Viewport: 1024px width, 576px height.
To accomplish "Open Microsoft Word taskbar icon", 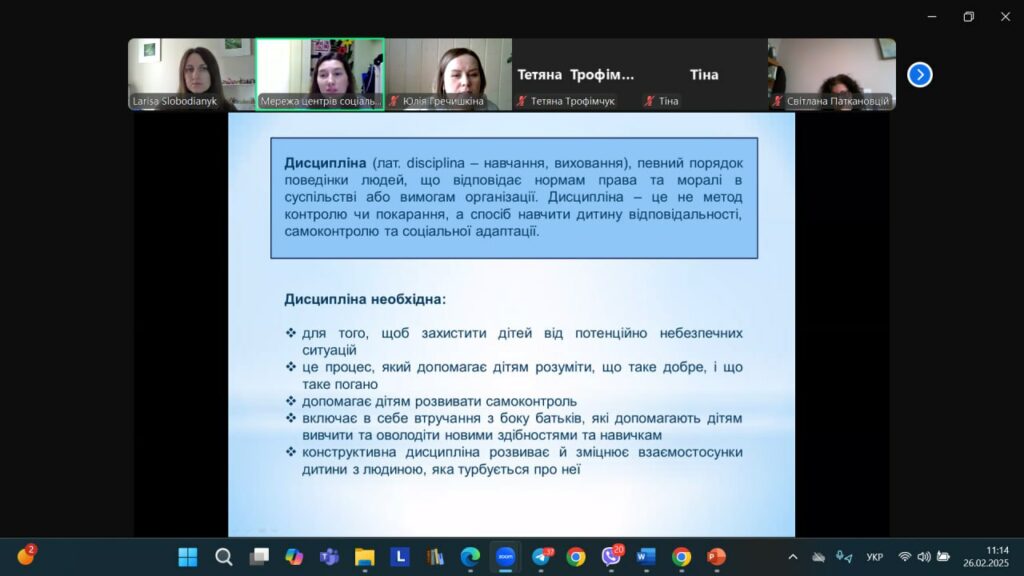I will coord(646,557).
